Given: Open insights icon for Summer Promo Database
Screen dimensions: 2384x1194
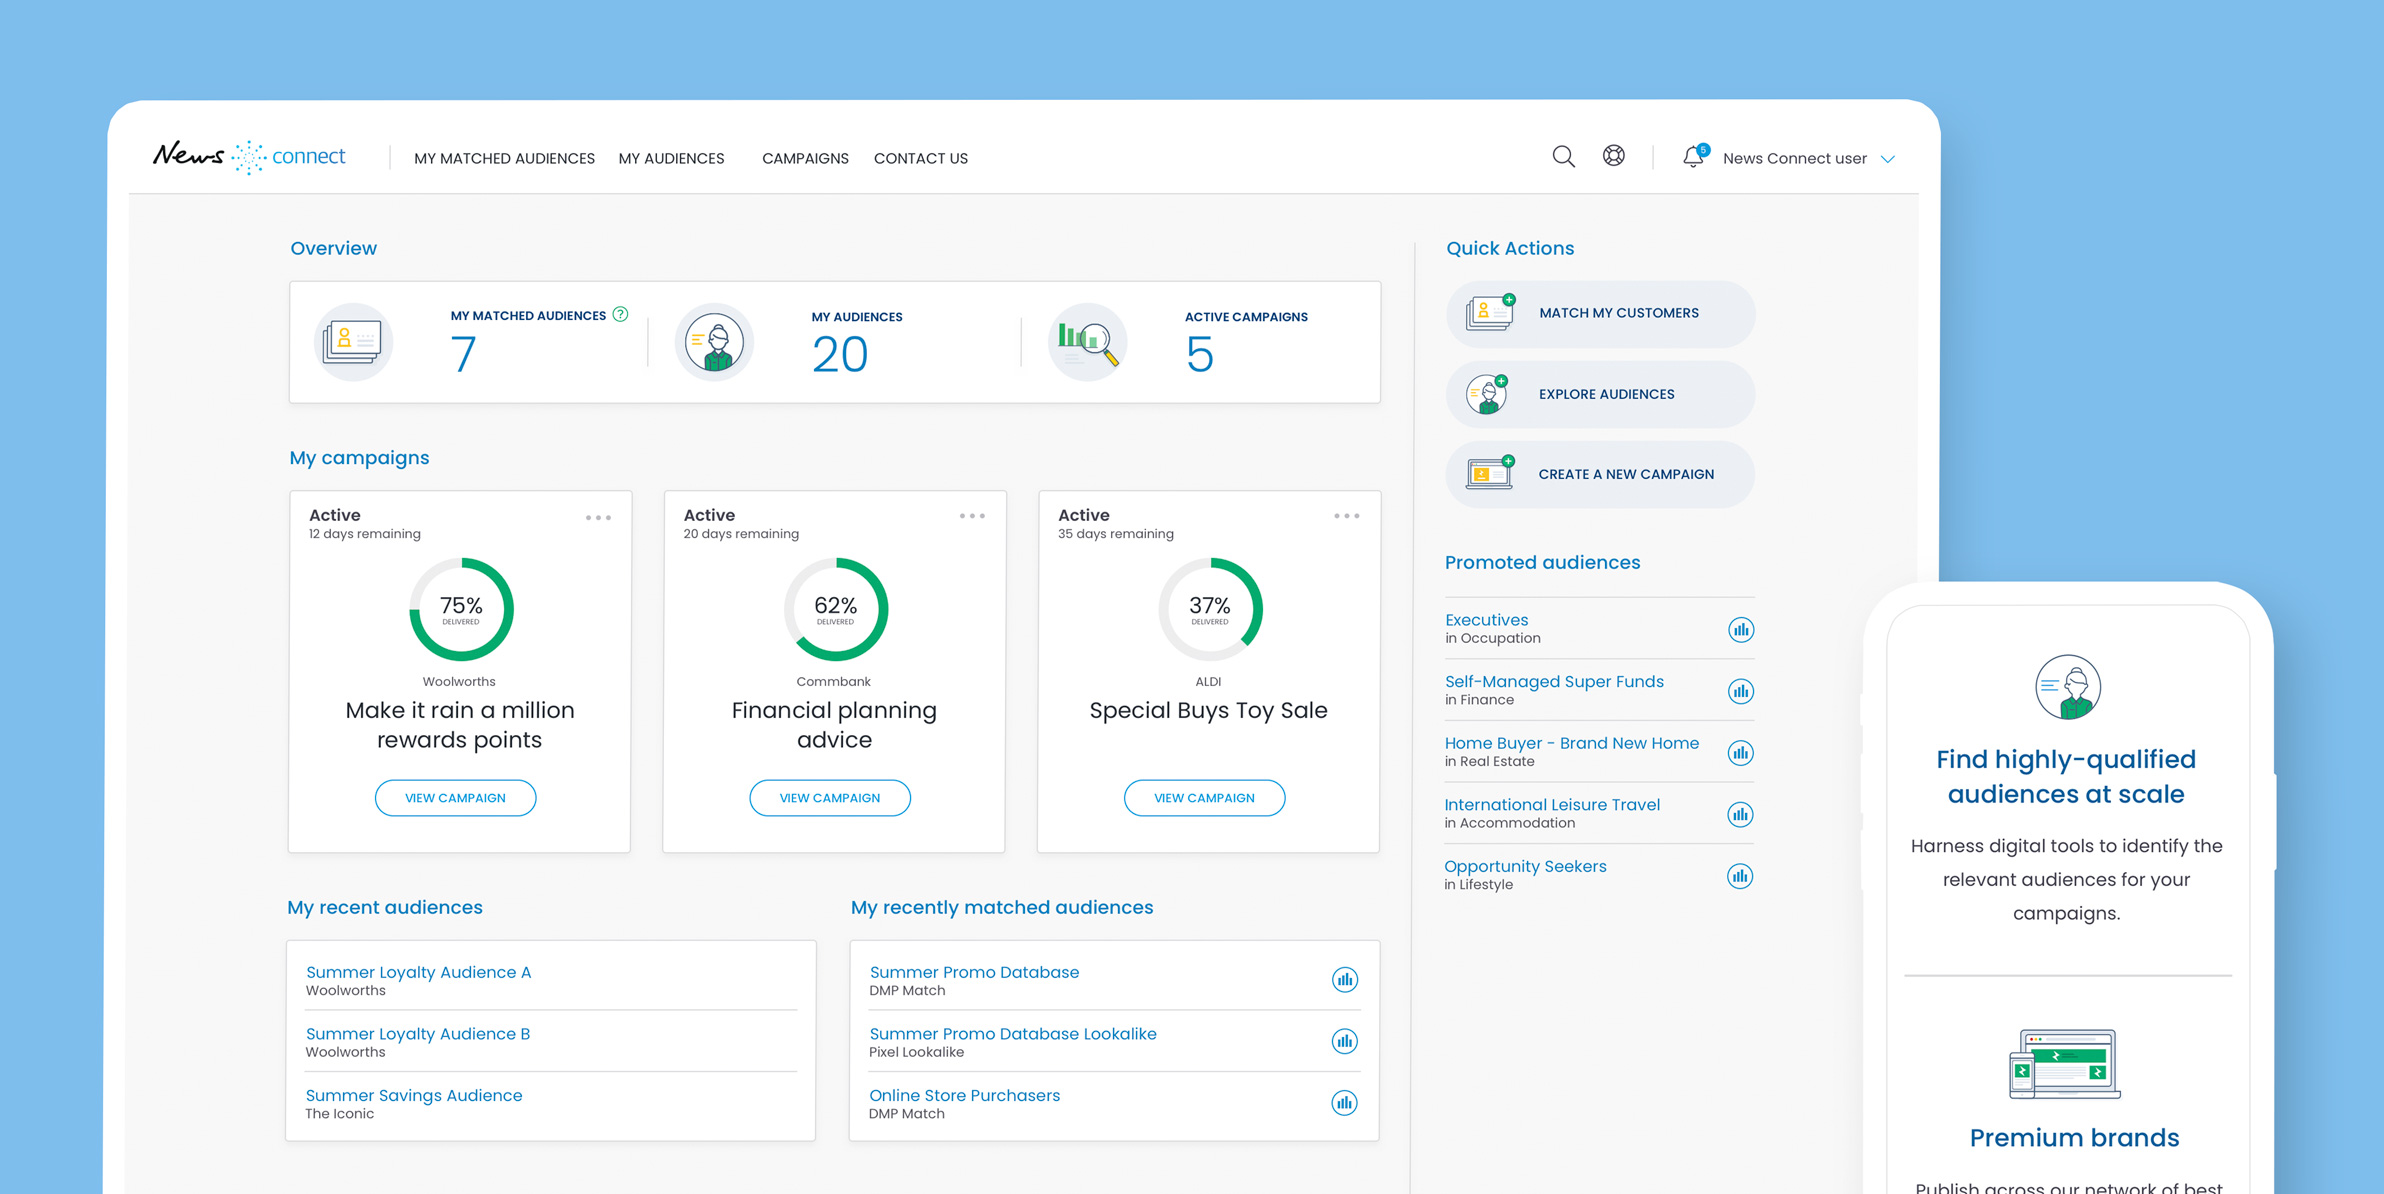Looking at the screenshot, I should [x=1344, y=979].
